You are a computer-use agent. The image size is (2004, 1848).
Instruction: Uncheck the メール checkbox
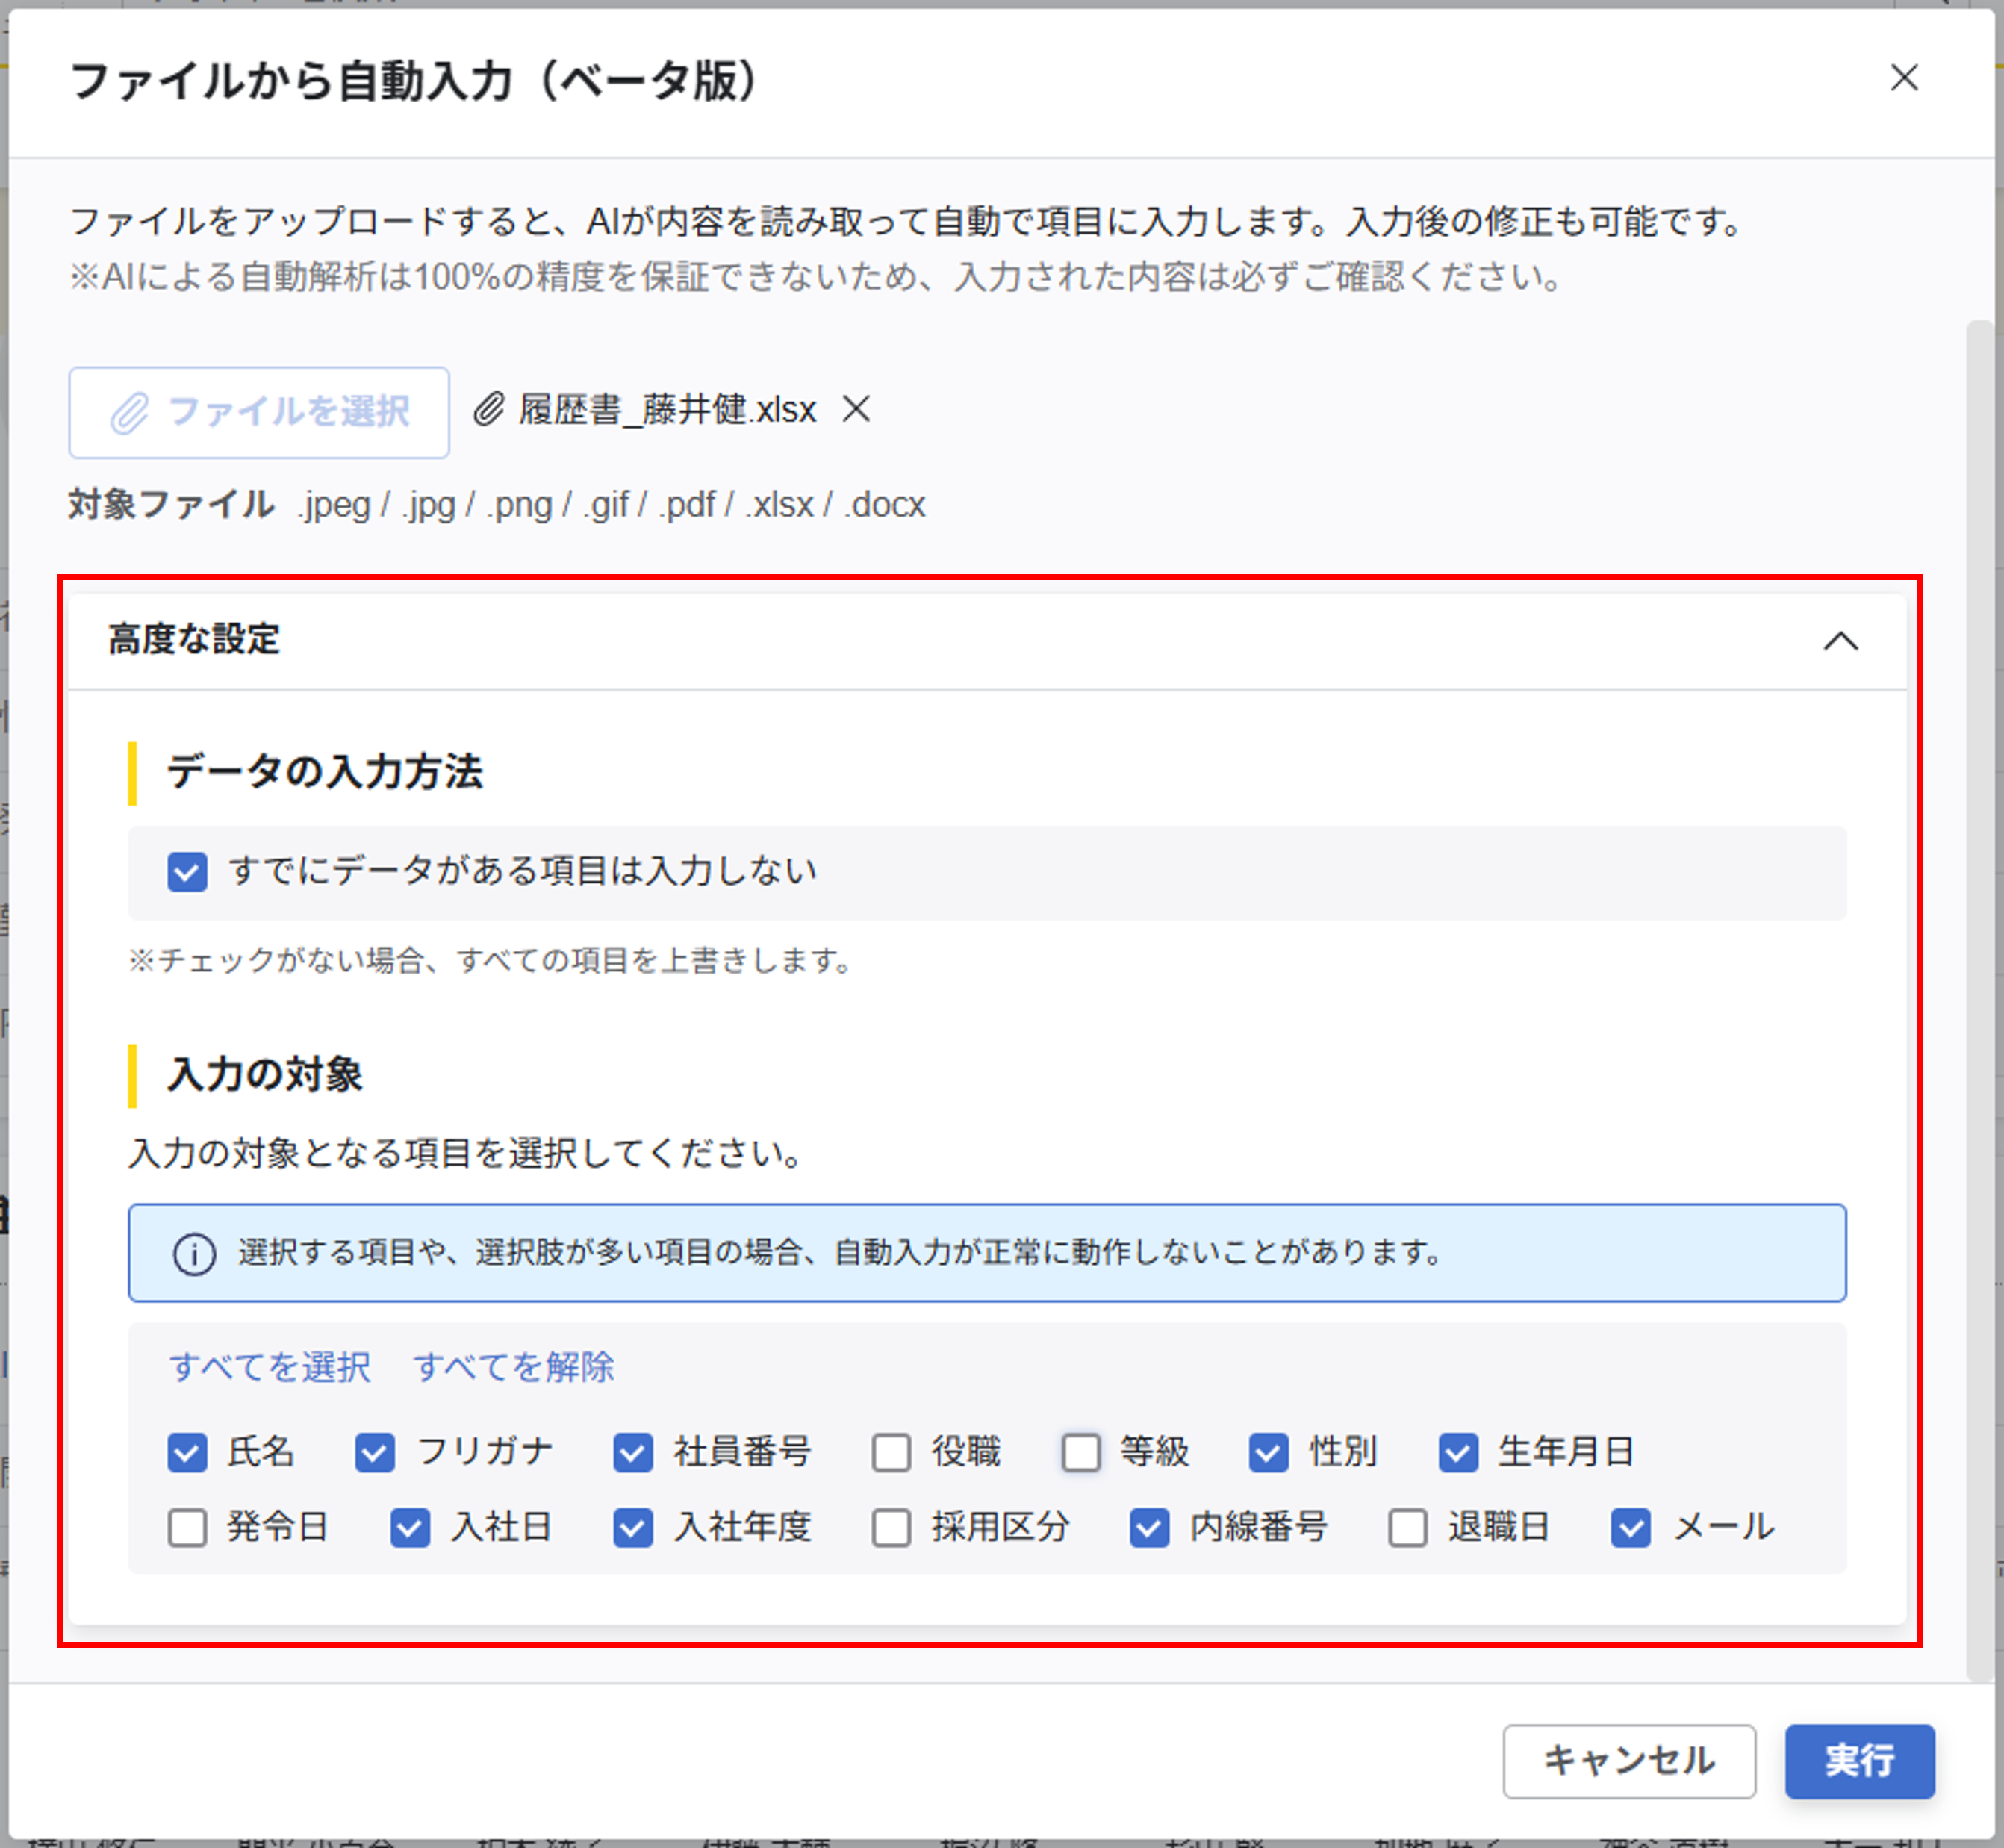point(1630,1528)
